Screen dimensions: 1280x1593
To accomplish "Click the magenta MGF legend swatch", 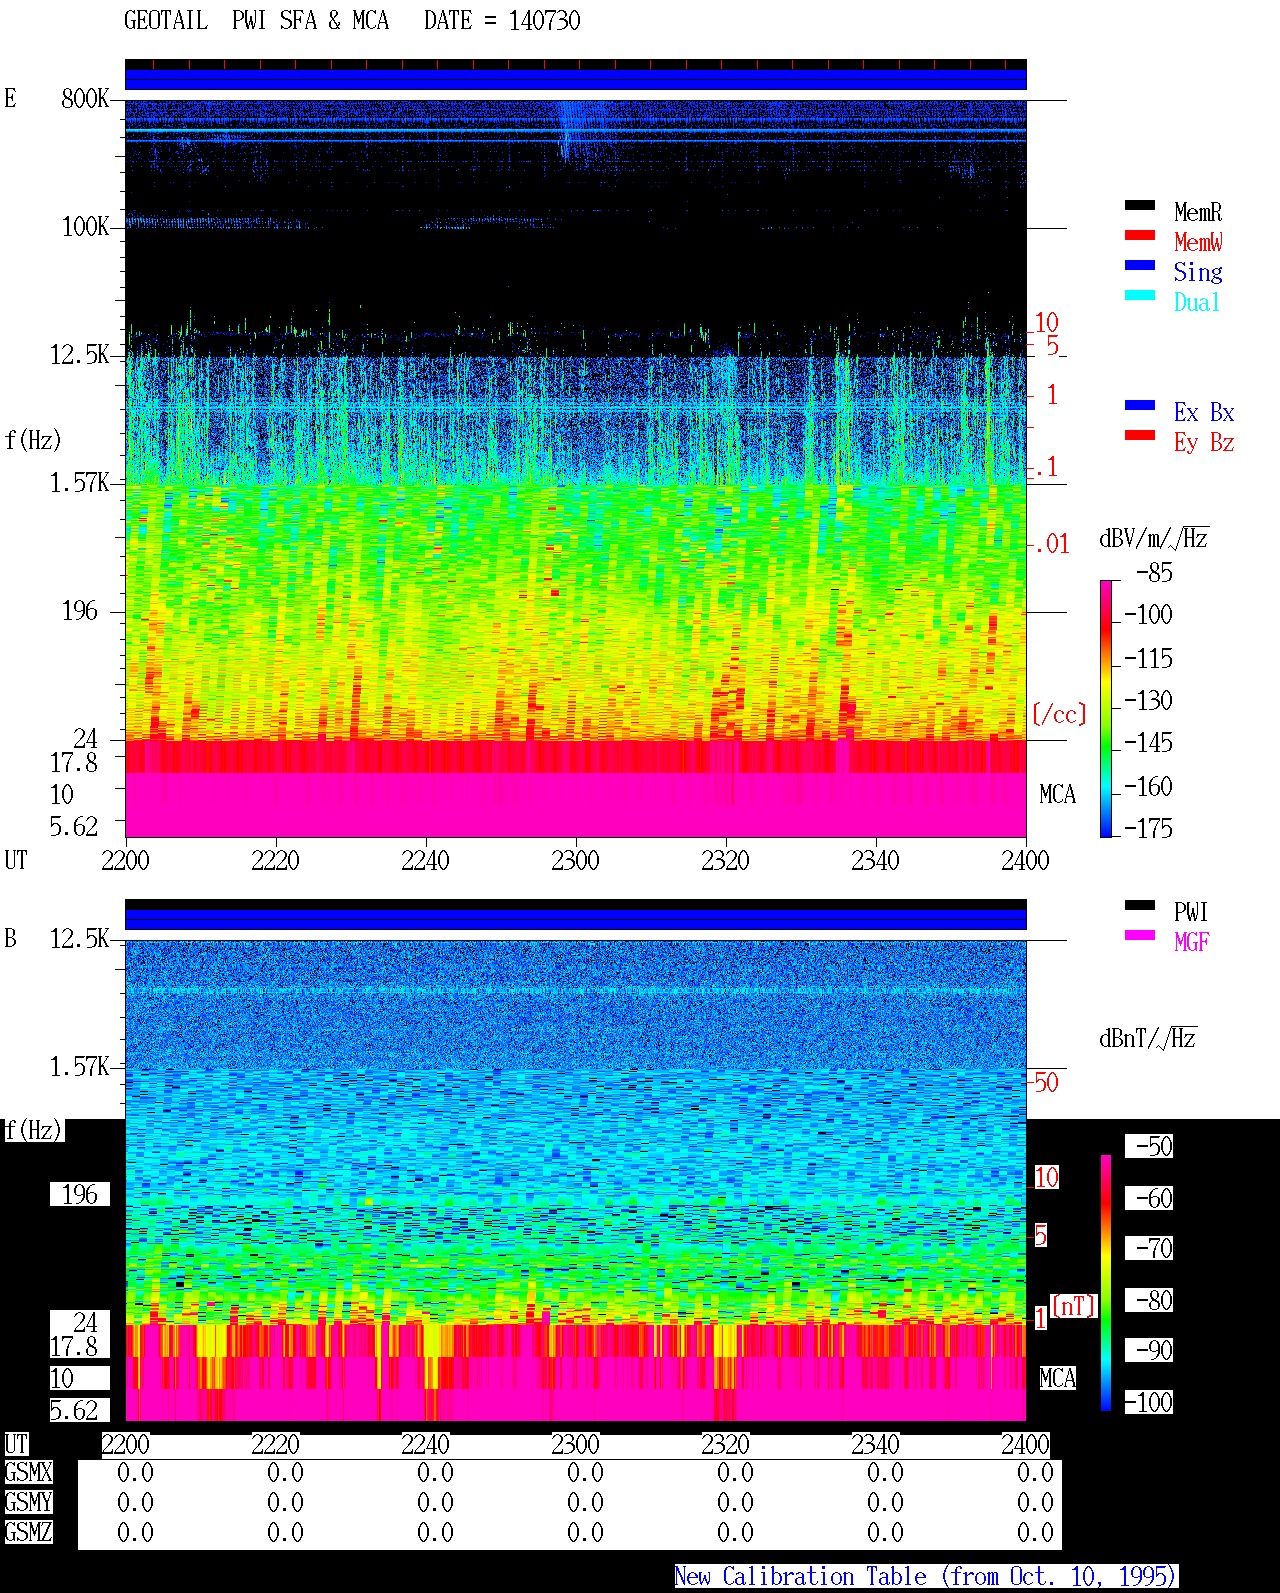I will tap(1139, 936).
